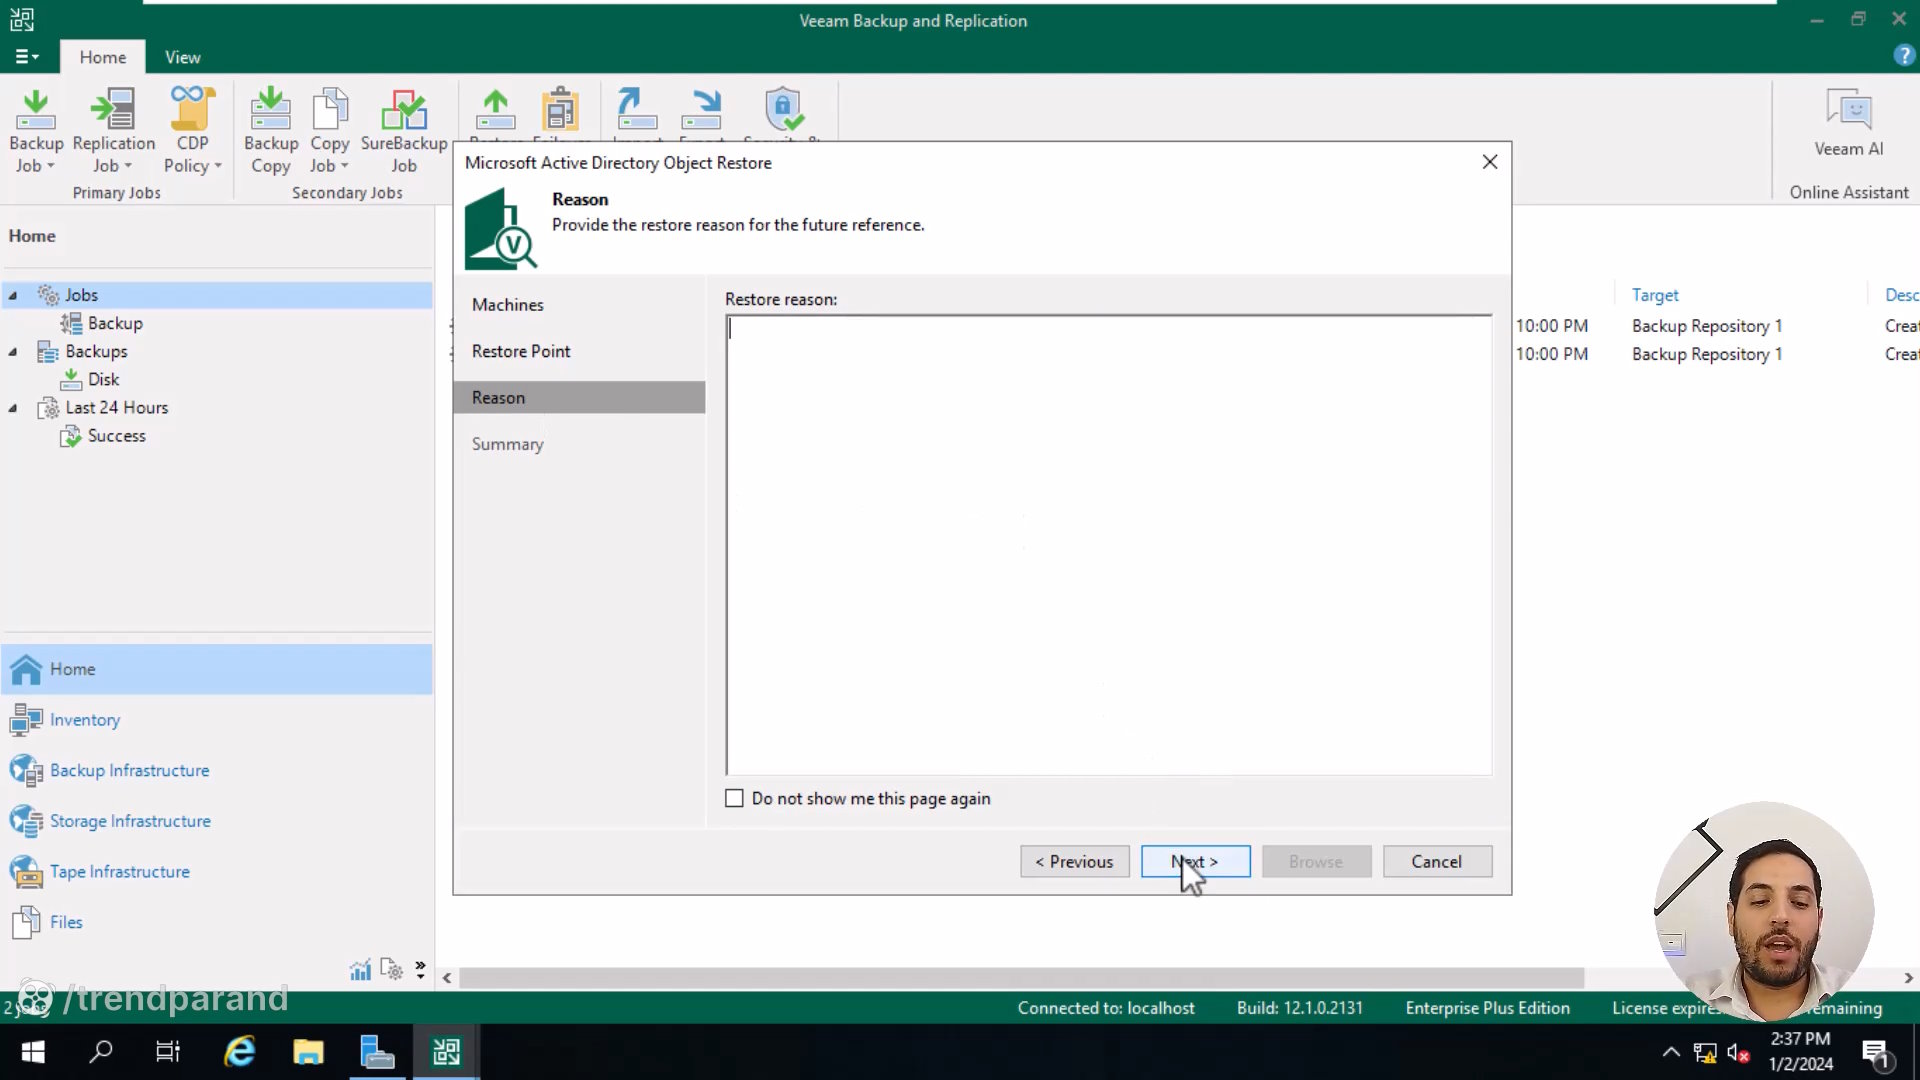1920x1080 pixels.
Task: Open Server Manager from the taskbar
Action: click(377, 1052)
